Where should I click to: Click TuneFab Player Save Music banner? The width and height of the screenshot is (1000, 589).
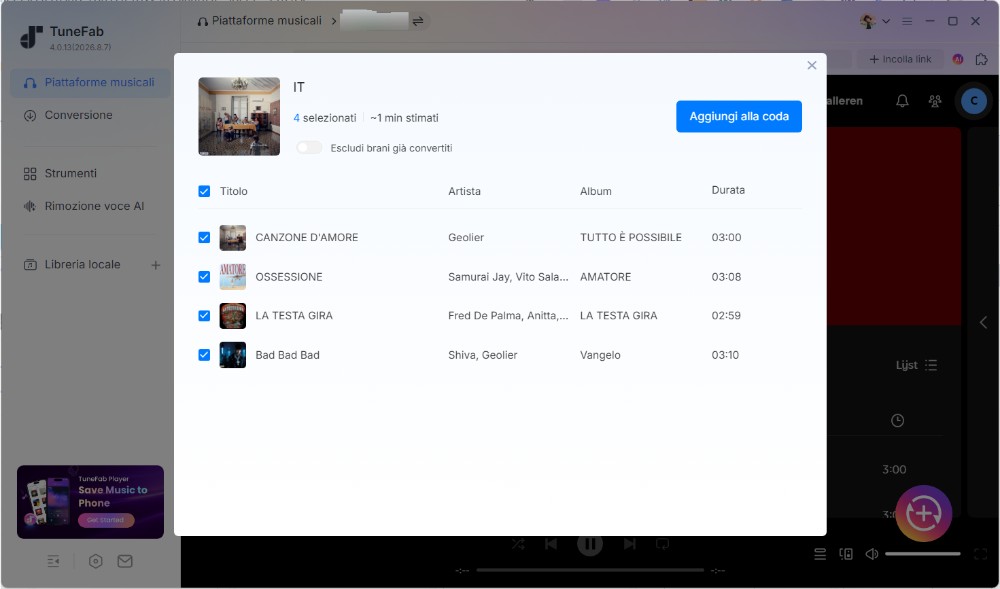91,502
